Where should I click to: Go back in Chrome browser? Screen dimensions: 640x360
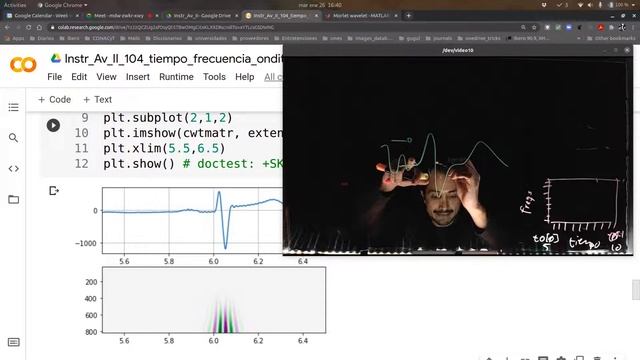tap(7, 27)
